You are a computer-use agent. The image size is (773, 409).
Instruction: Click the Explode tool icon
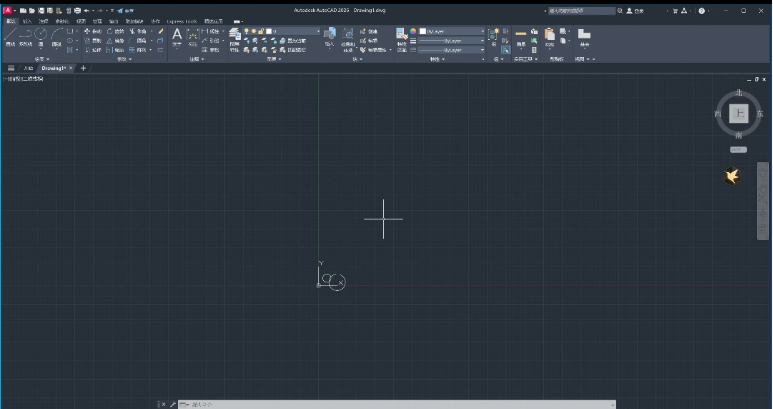click(x=160, y=40)
